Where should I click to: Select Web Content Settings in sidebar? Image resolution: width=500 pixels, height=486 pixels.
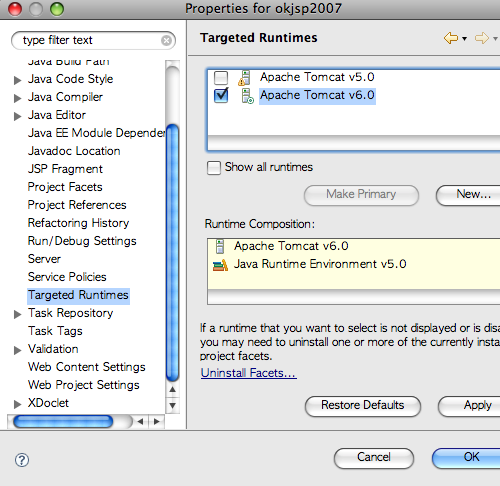pos(87,367)
